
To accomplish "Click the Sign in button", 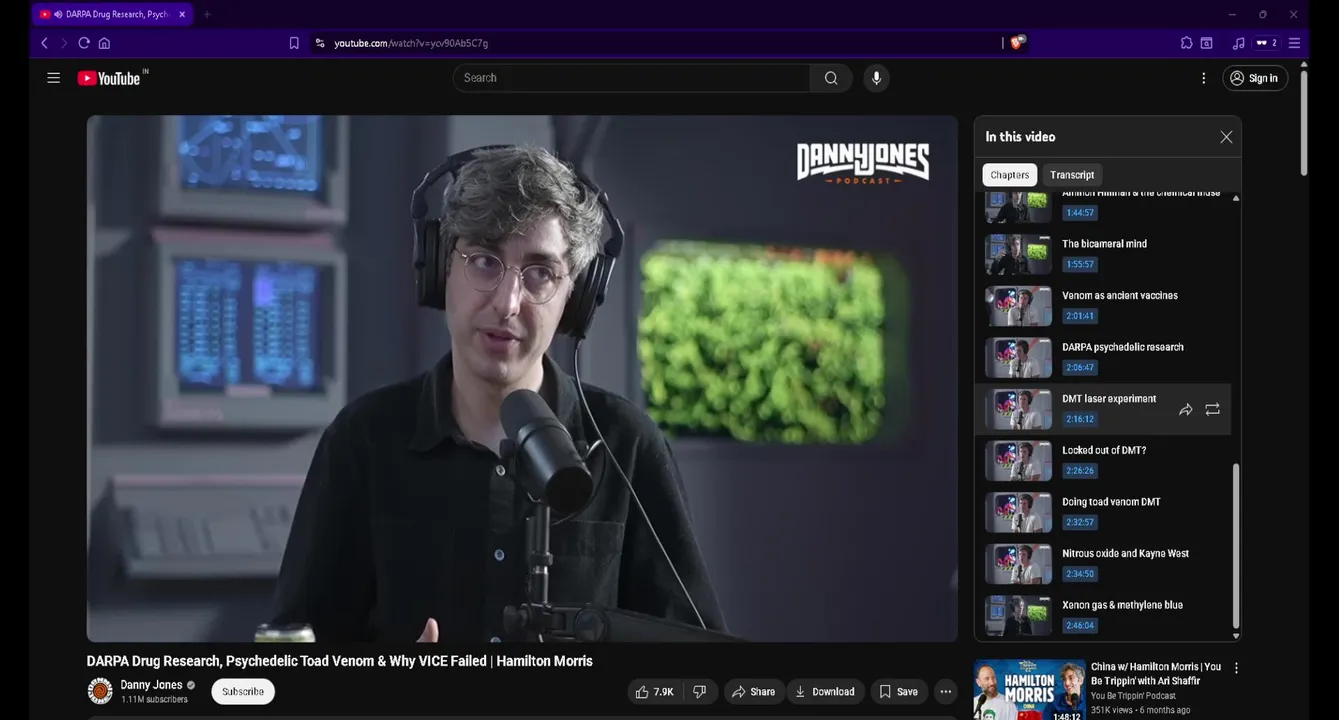I will [x=1255, y=78].
